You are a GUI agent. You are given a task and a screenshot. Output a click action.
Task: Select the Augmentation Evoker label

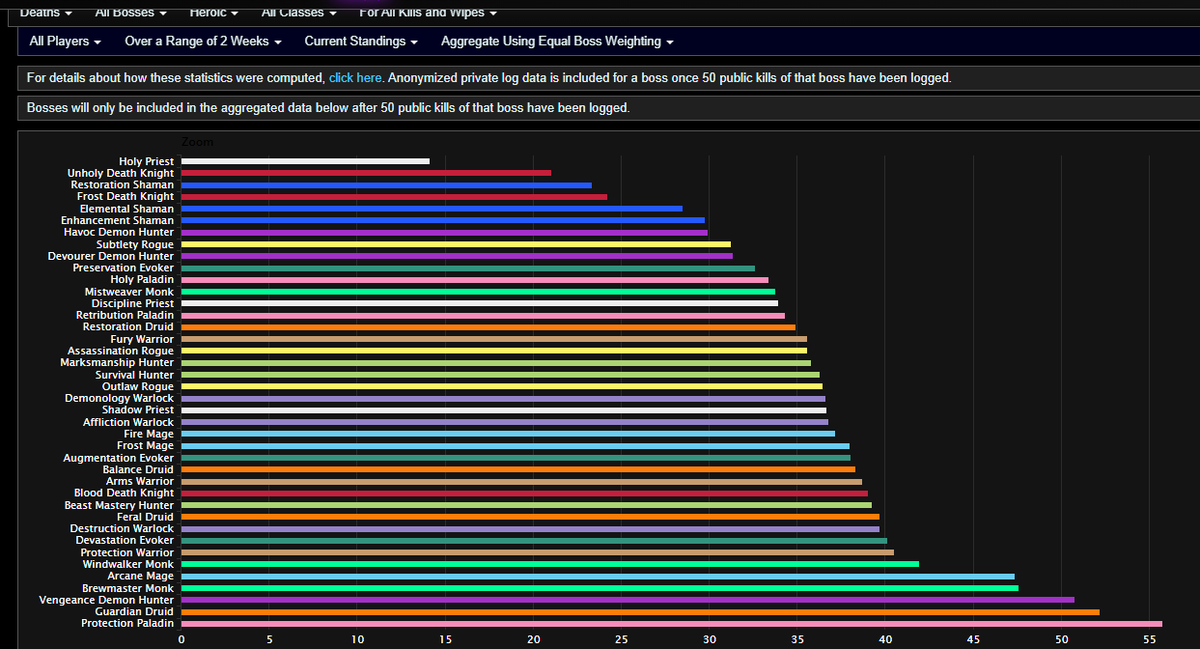pos(119,458)
